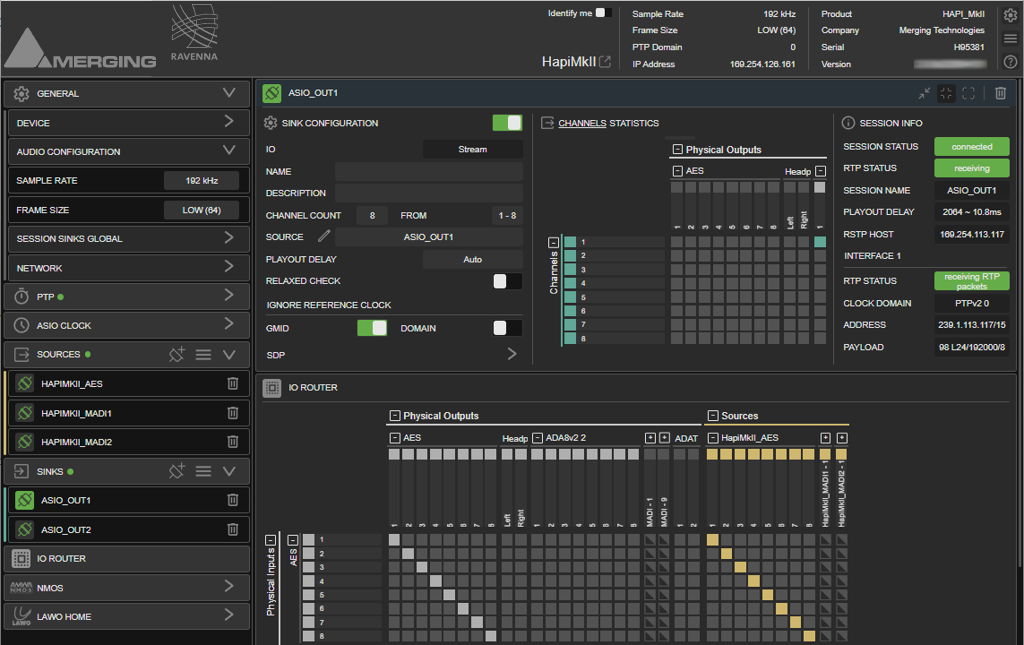Click the trash icon in ASIO_OUT1 header

(1000, 93)
